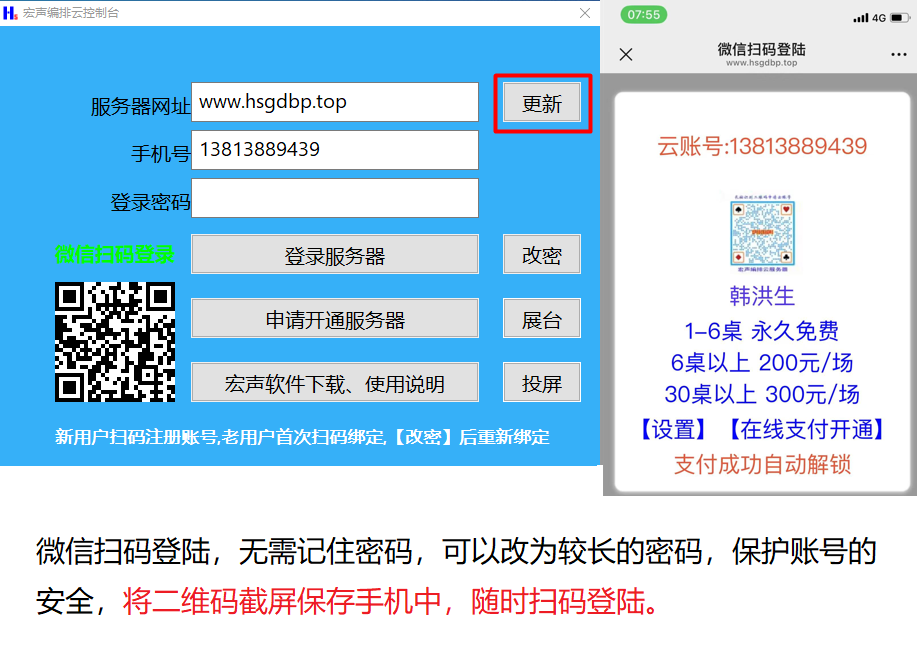Close the 宏声编排云控制台 window
Screen dimensions: 917x649
pyautogui.click(x=585, y=13)
